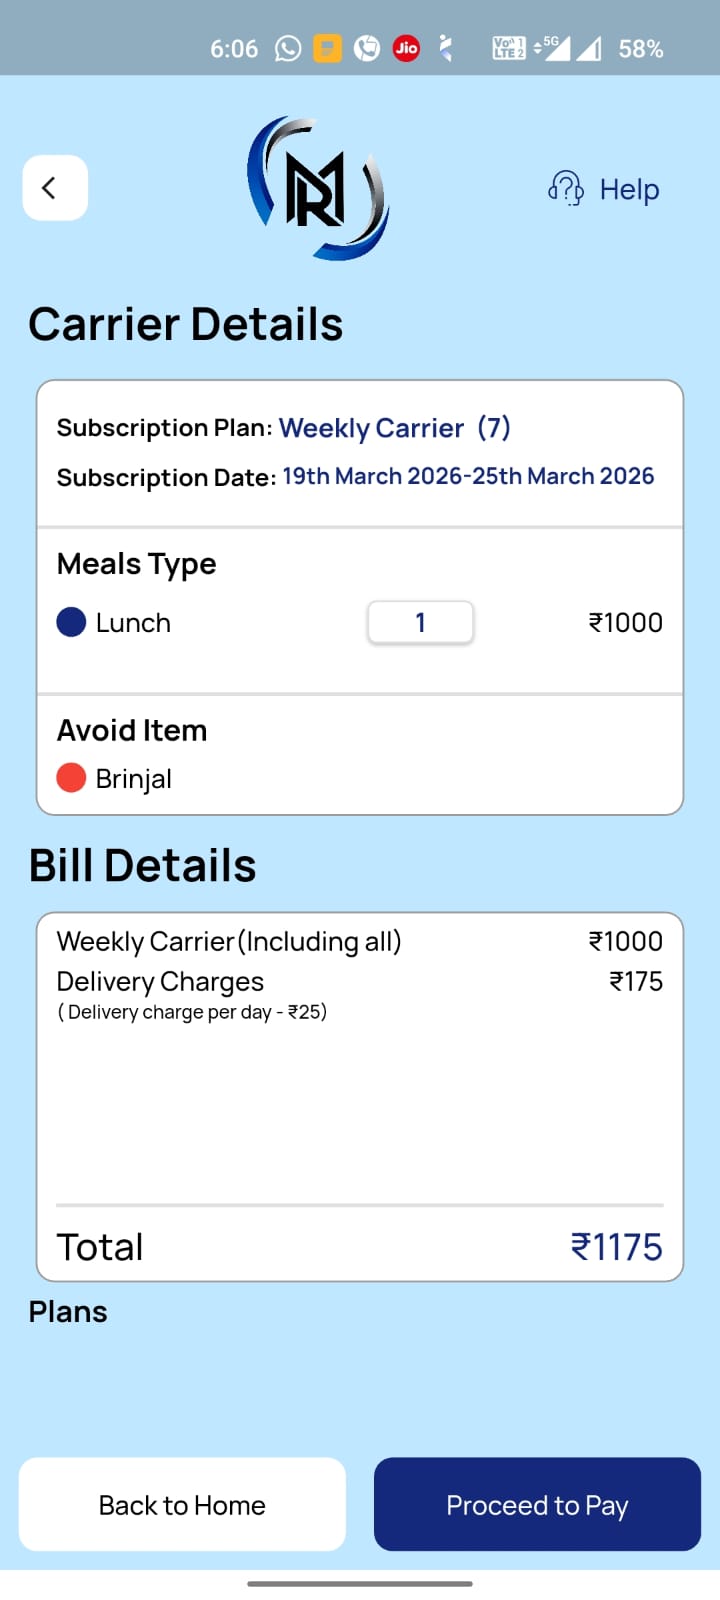
Task: Tap the headset help icon
Action: tap(566, 188)
